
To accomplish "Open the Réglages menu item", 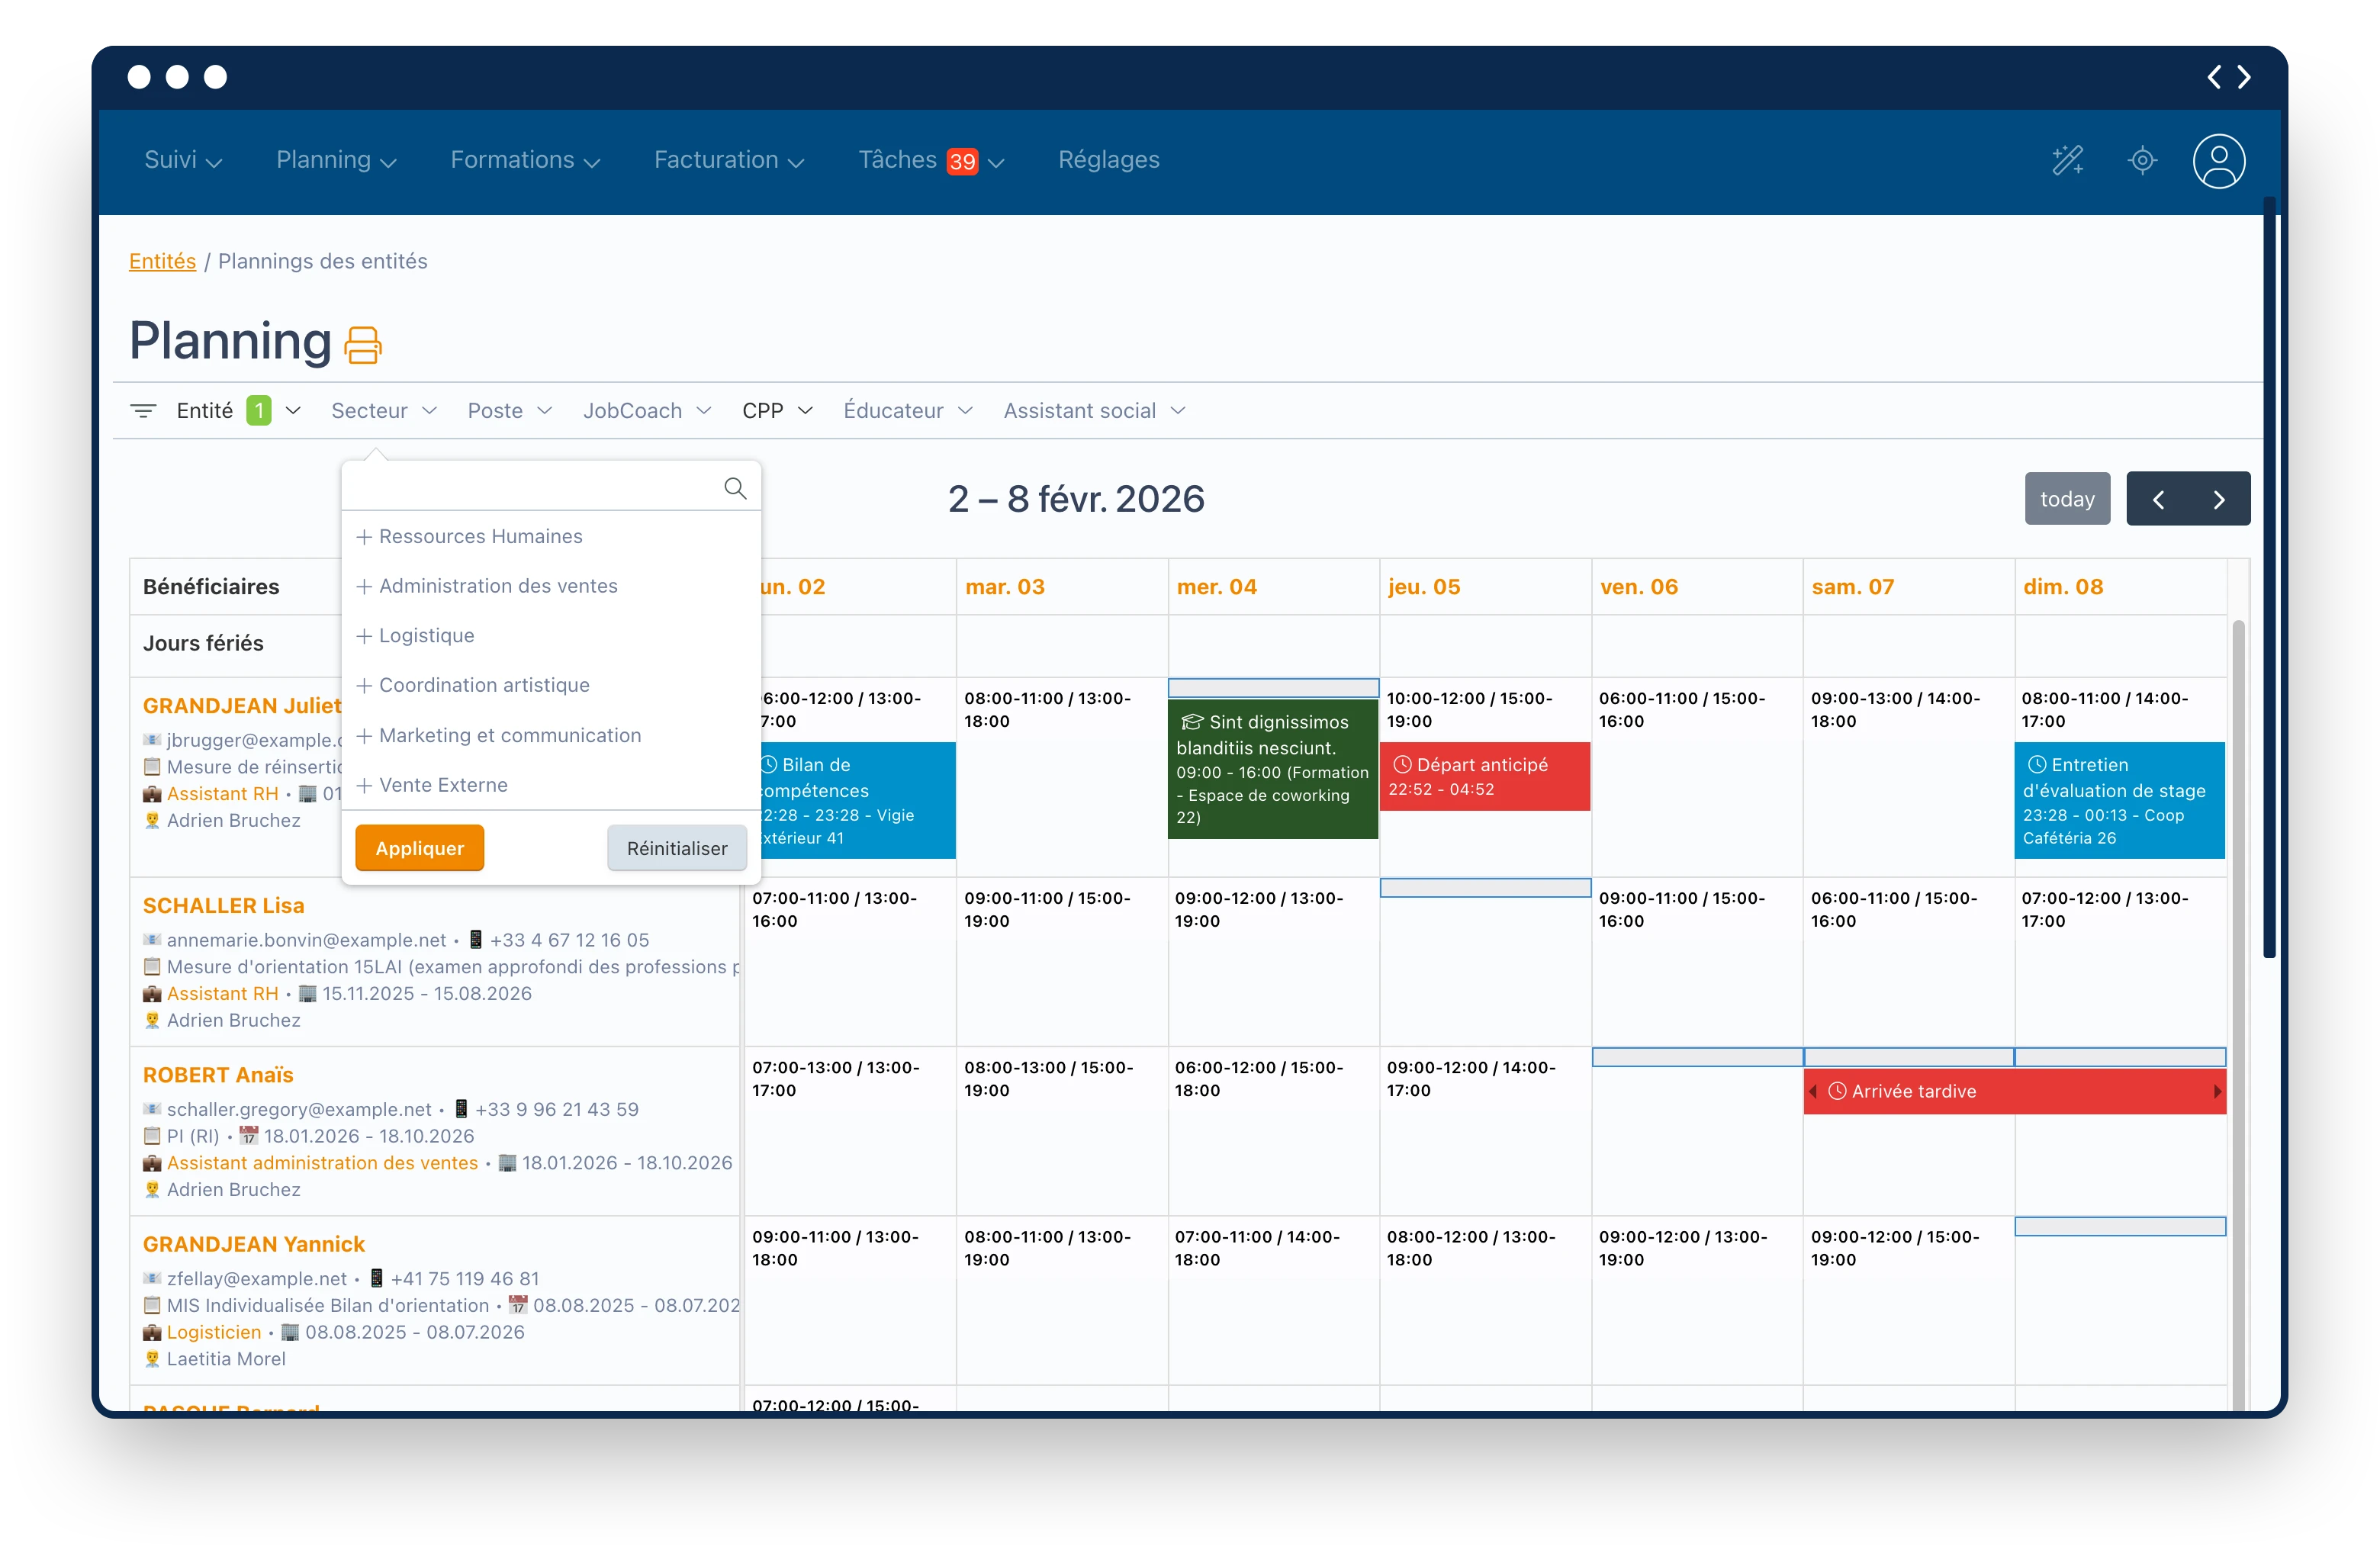I will point(1108,160).
